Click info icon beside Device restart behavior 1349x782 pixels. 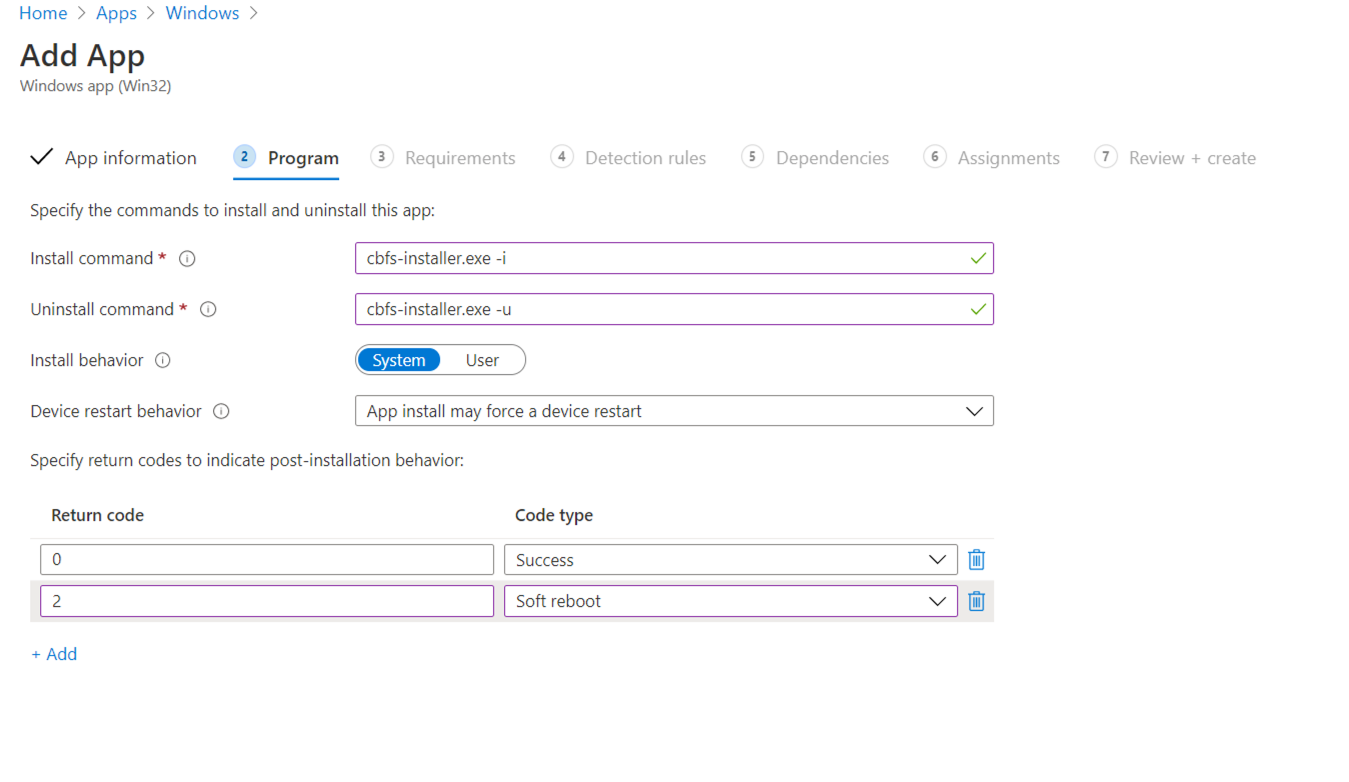coord(222,412)
